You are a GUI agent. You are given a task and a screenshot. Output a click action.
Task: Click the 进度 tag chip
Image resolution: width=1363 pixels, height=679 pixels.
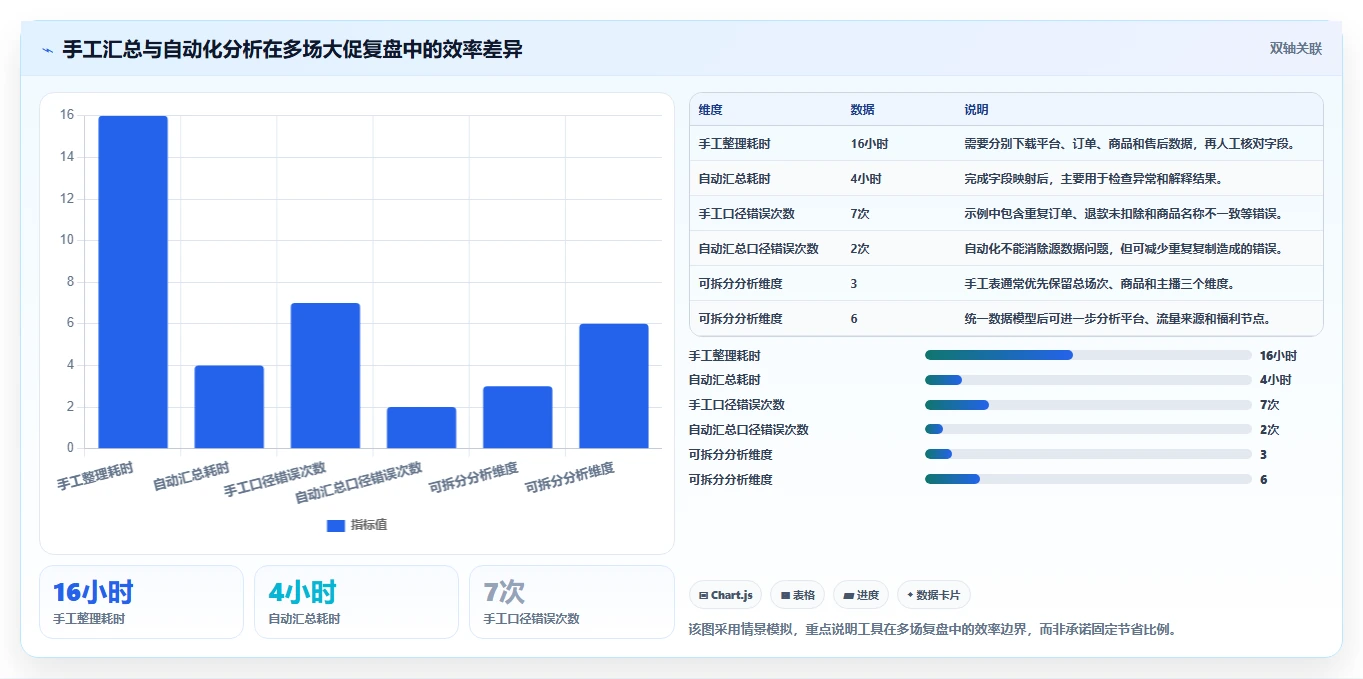pos(861,595)
